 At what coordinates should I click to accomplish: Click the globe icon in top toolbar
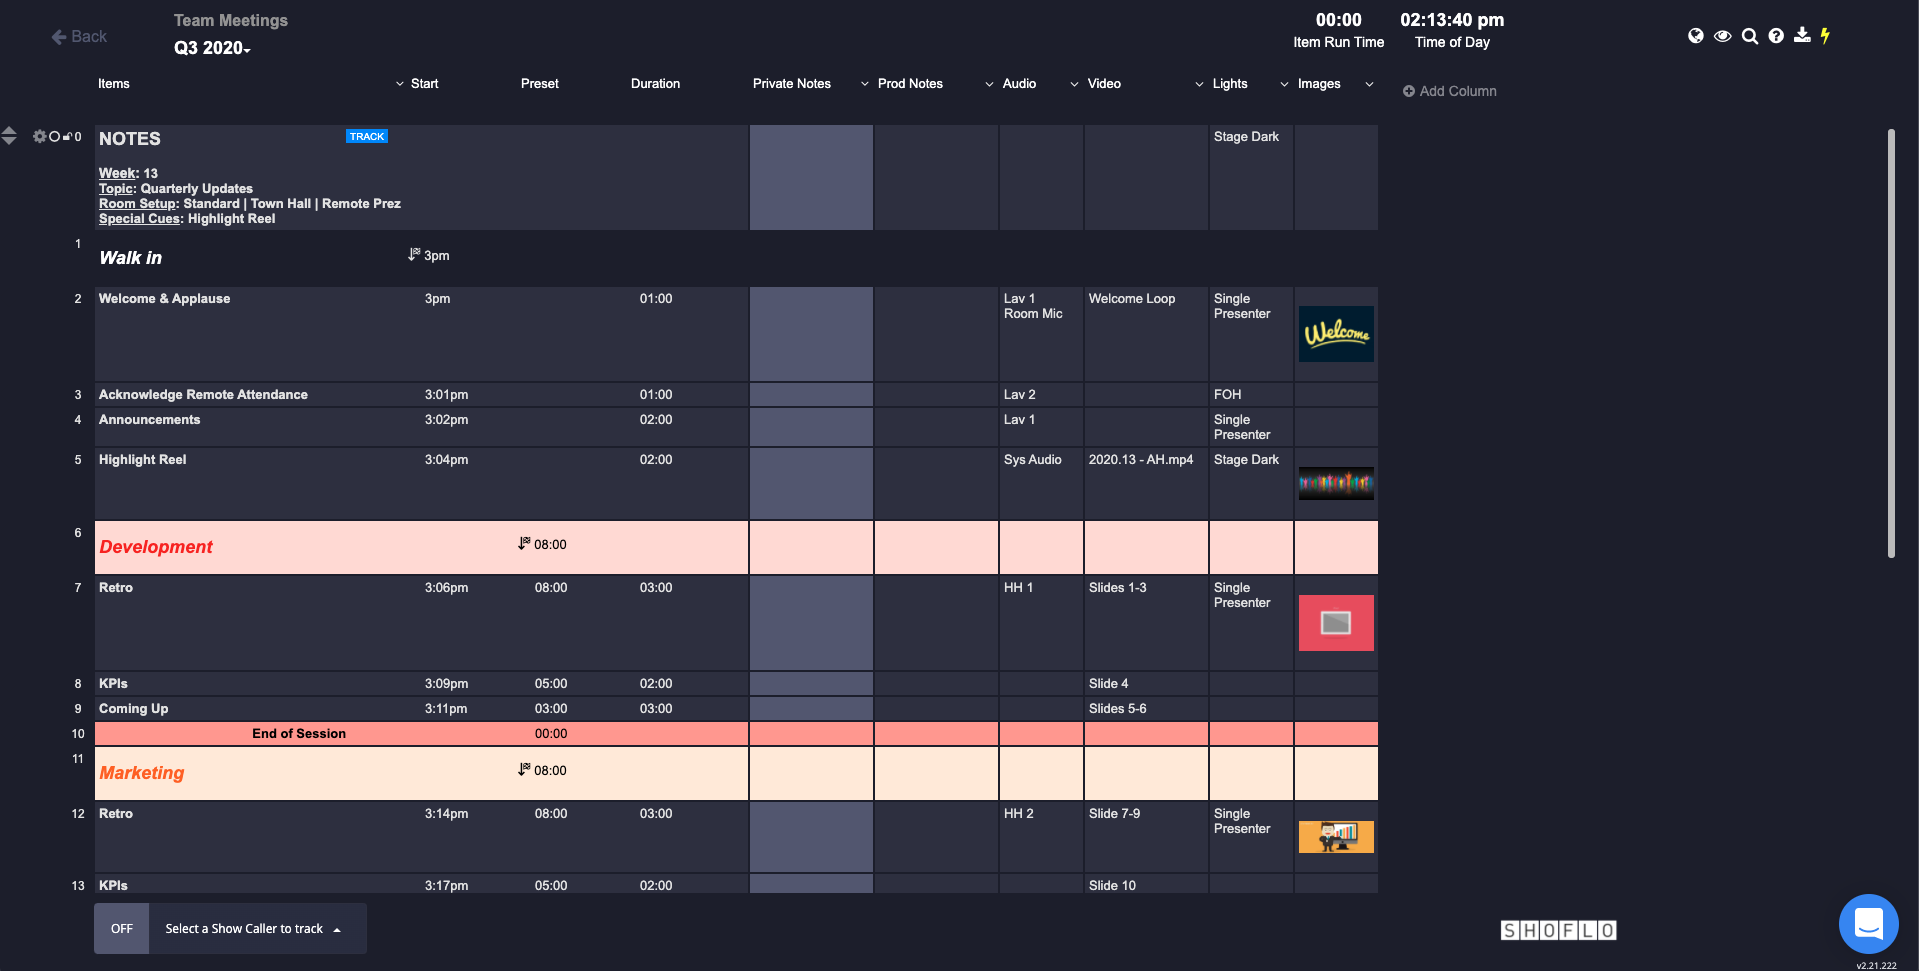click(1695, 36)
